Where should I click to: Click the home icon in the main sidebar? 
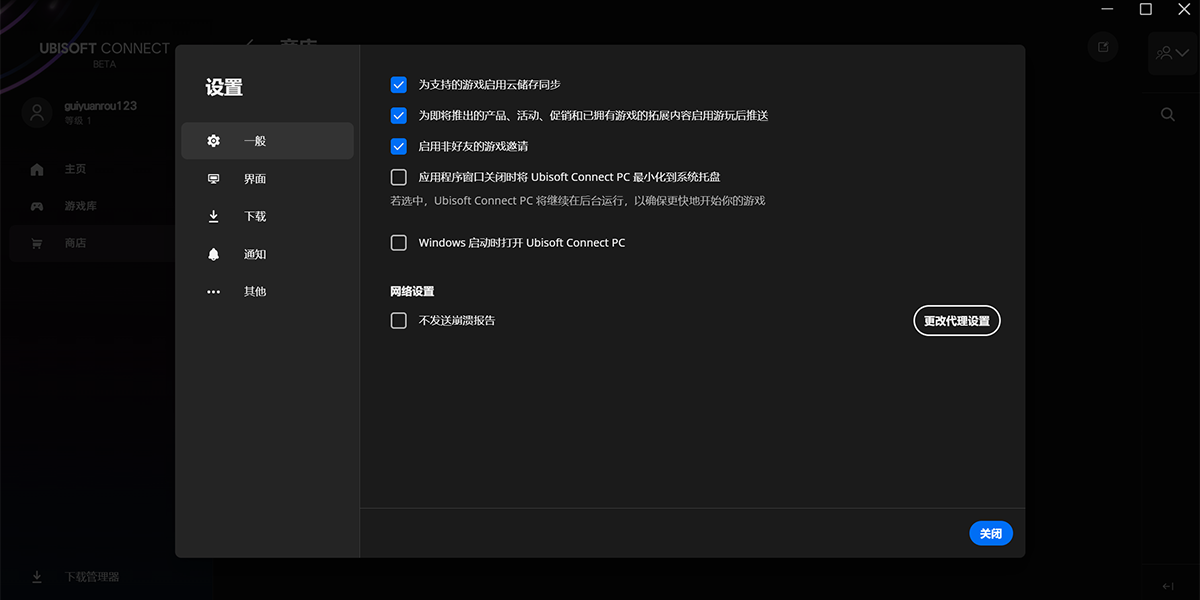(37, 169)
